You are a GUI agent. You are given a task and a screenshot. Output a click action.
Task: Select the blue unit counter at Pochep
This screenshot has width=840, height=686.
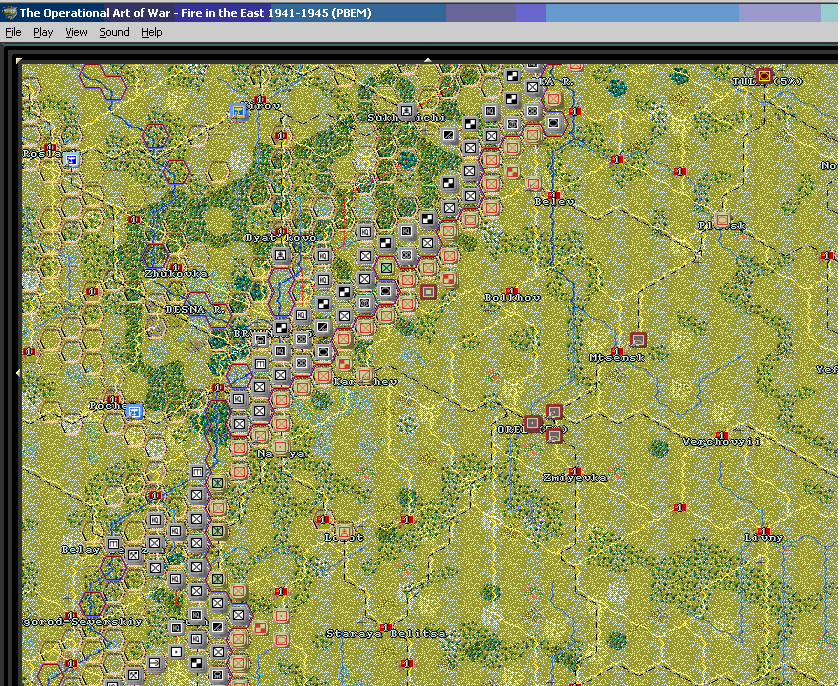pos(134,411)
